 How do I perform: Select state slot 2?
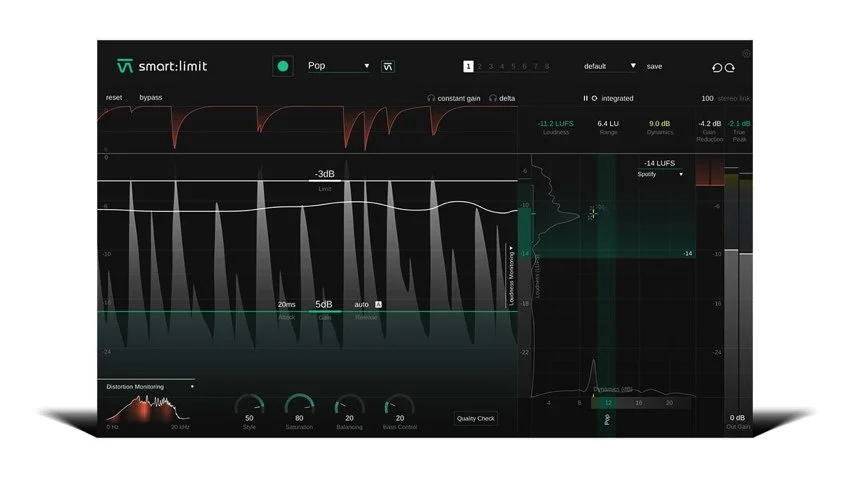click(480, 66)
